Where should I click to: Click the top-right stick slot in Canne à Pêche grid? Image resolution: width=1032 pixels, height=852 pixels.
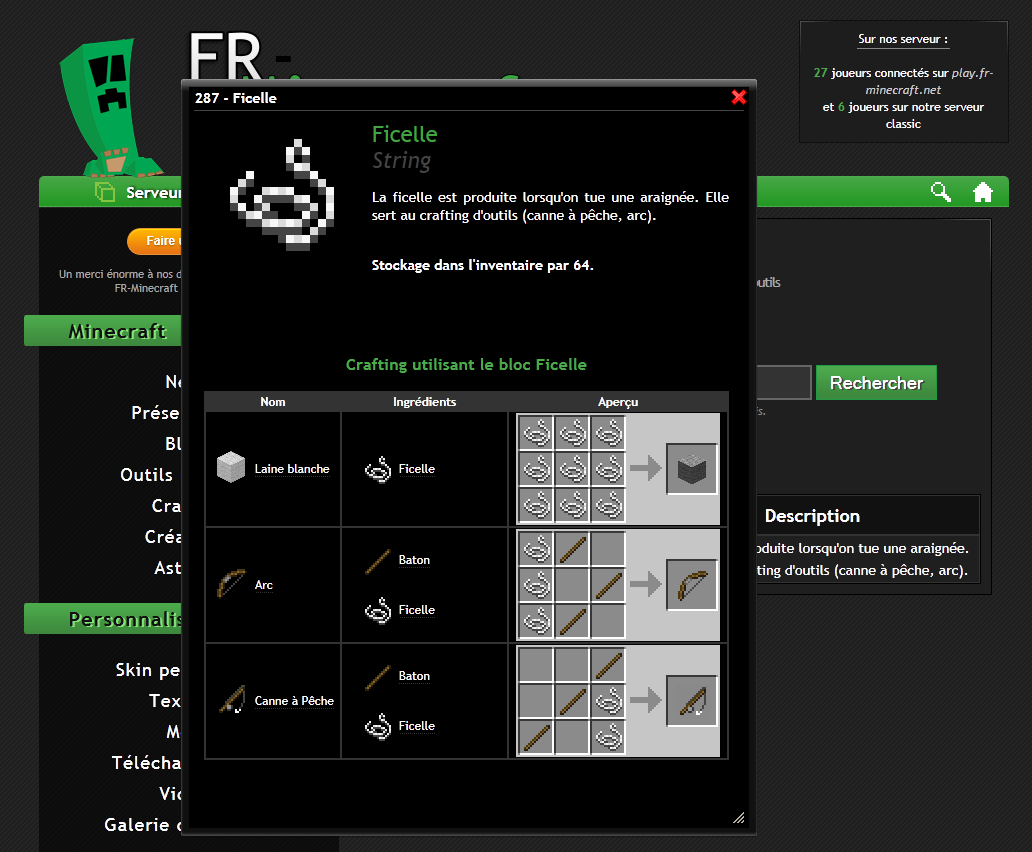pos(609,664)
